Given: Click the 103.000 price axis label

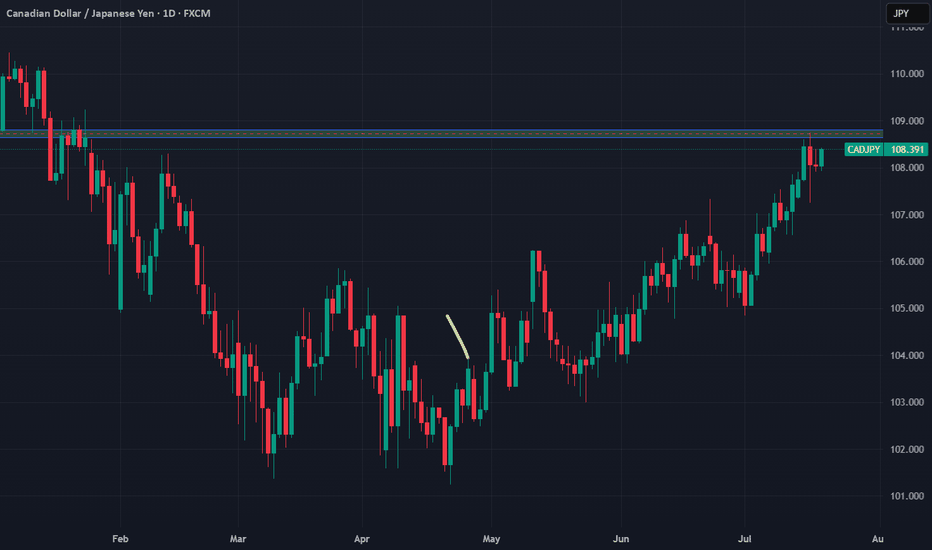Looking at the screenshot, I should click(906, 402).
